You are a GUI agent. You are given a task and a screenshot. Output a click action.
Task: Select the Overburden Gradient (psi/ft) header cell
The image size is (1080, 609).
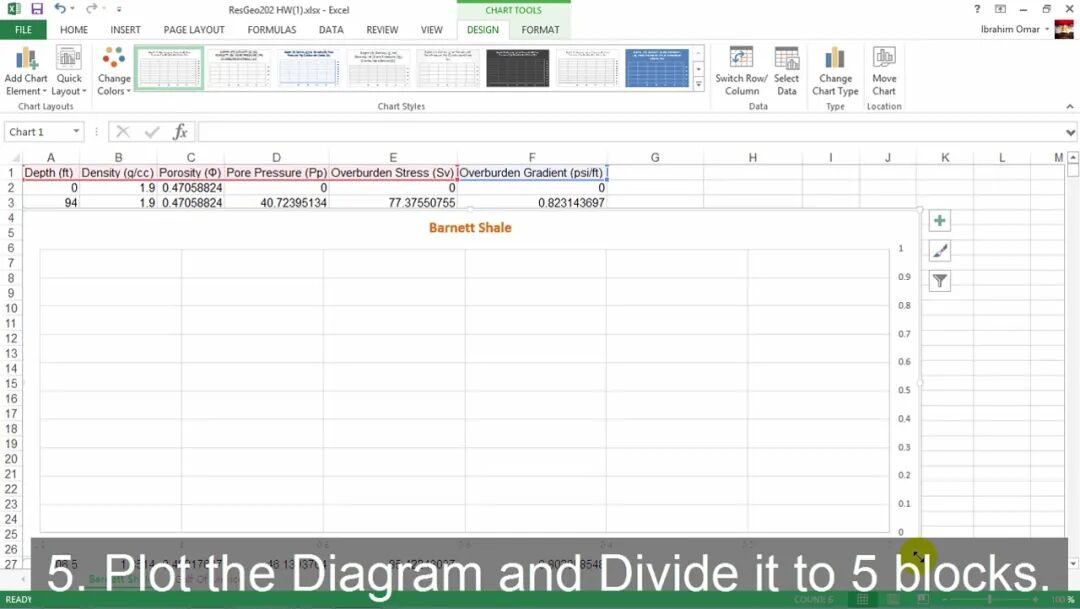(532, 173)
